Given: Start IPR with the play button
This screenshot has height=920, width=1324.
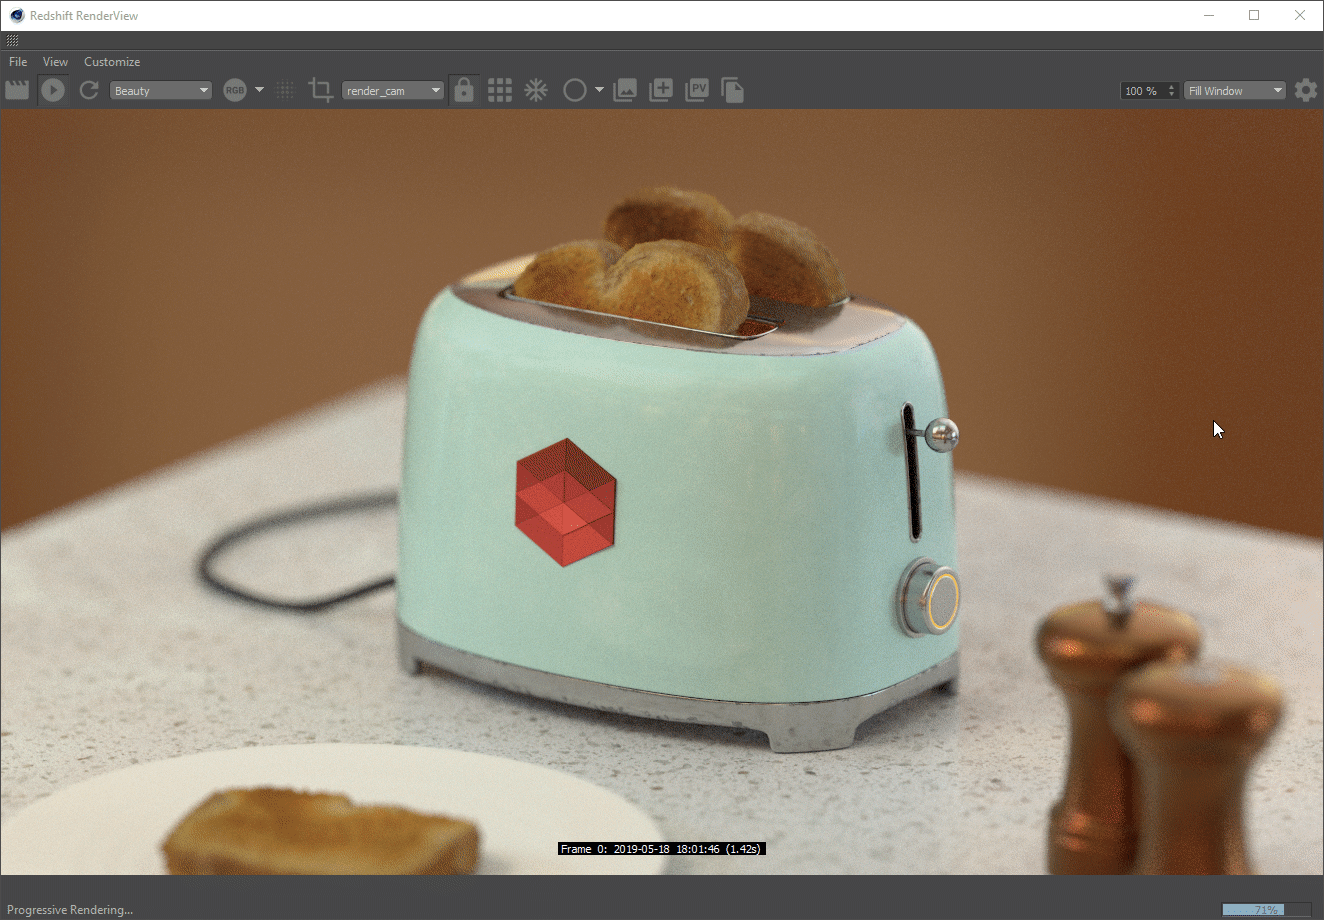Looking at the screenshot, I should pyautogui.click(x=53, y=90).
